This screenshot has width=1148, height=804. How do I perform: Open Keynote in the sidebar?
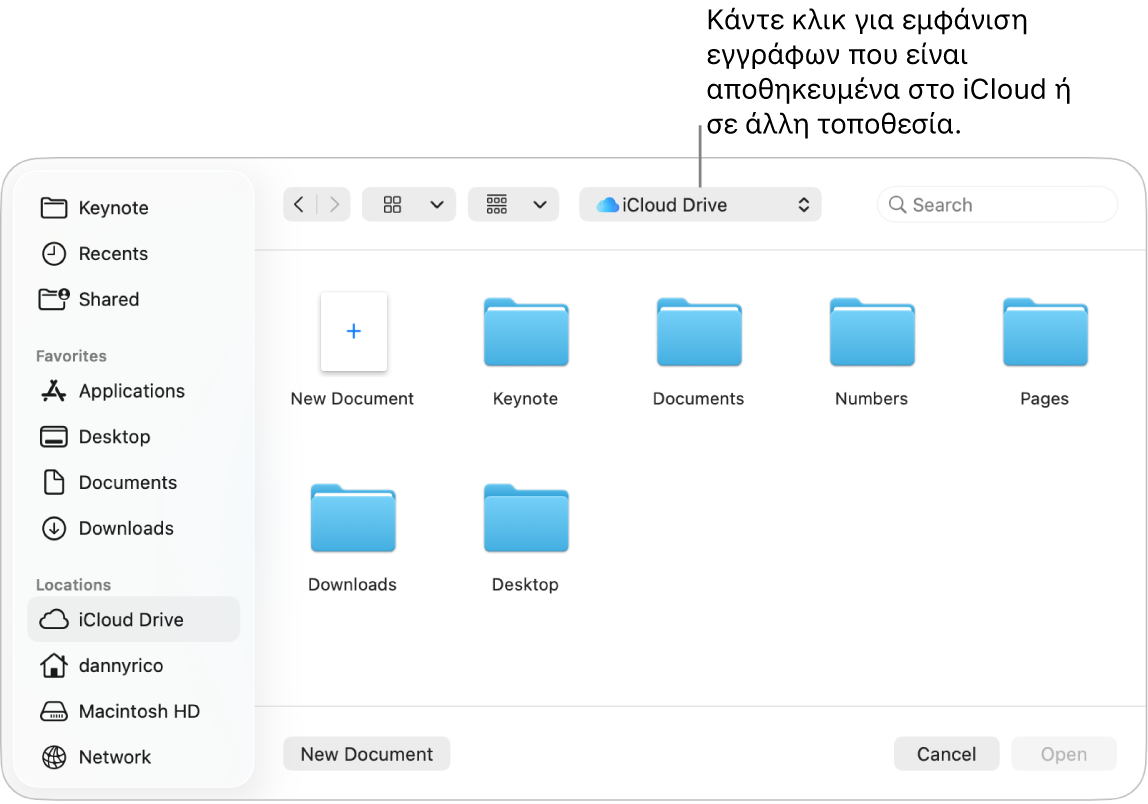tap(133, 208)
